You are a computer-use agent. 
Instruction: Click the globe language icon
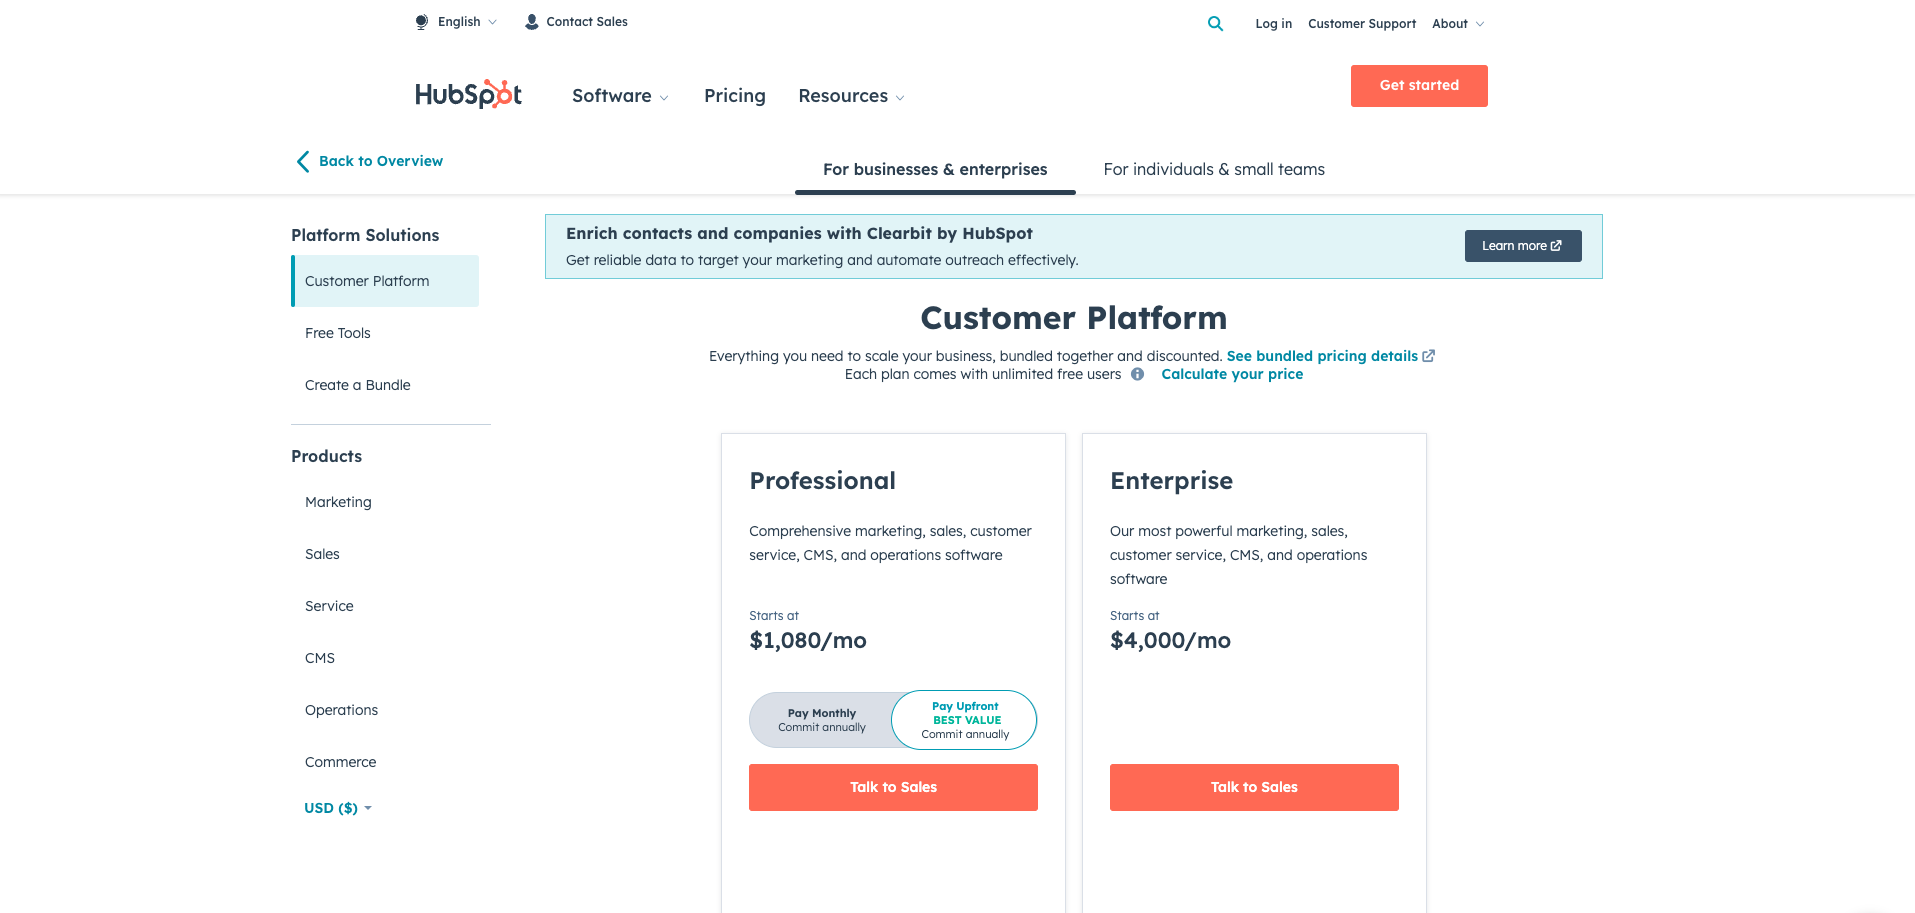click(x=422, y=22)
